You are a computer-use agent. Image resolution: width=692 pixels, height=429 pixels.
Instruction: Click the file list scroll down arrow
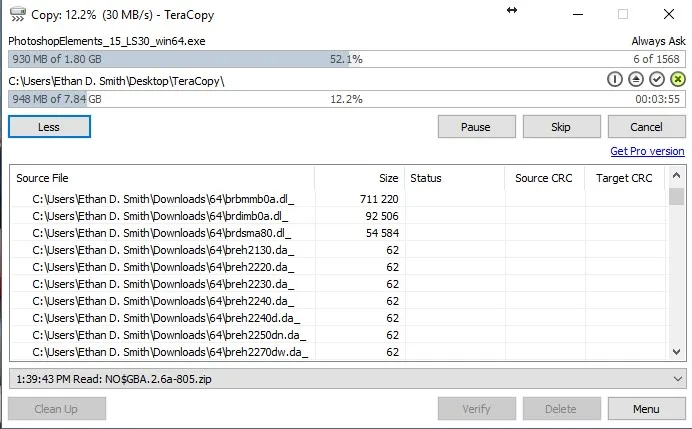(676, 352)
